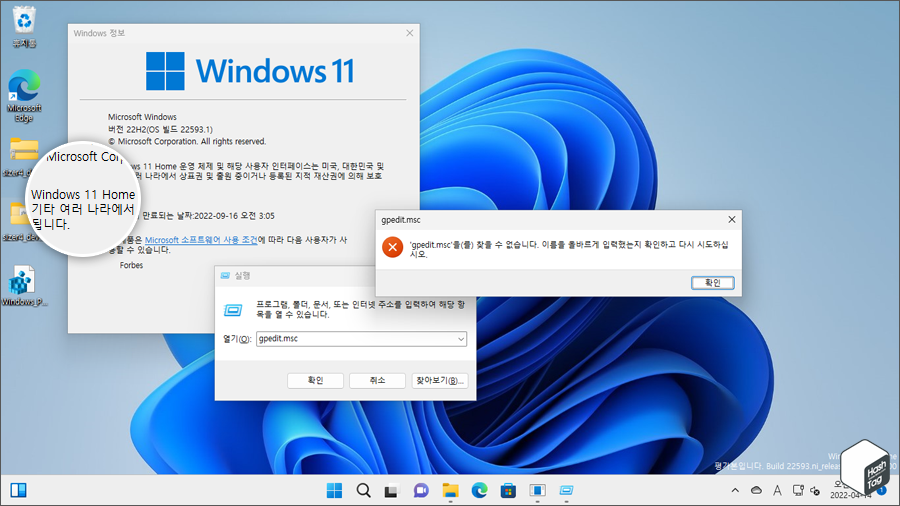Open Edge browser from taskbar
900x506 pixels.
pyautogui.click(x=479, y=491)
